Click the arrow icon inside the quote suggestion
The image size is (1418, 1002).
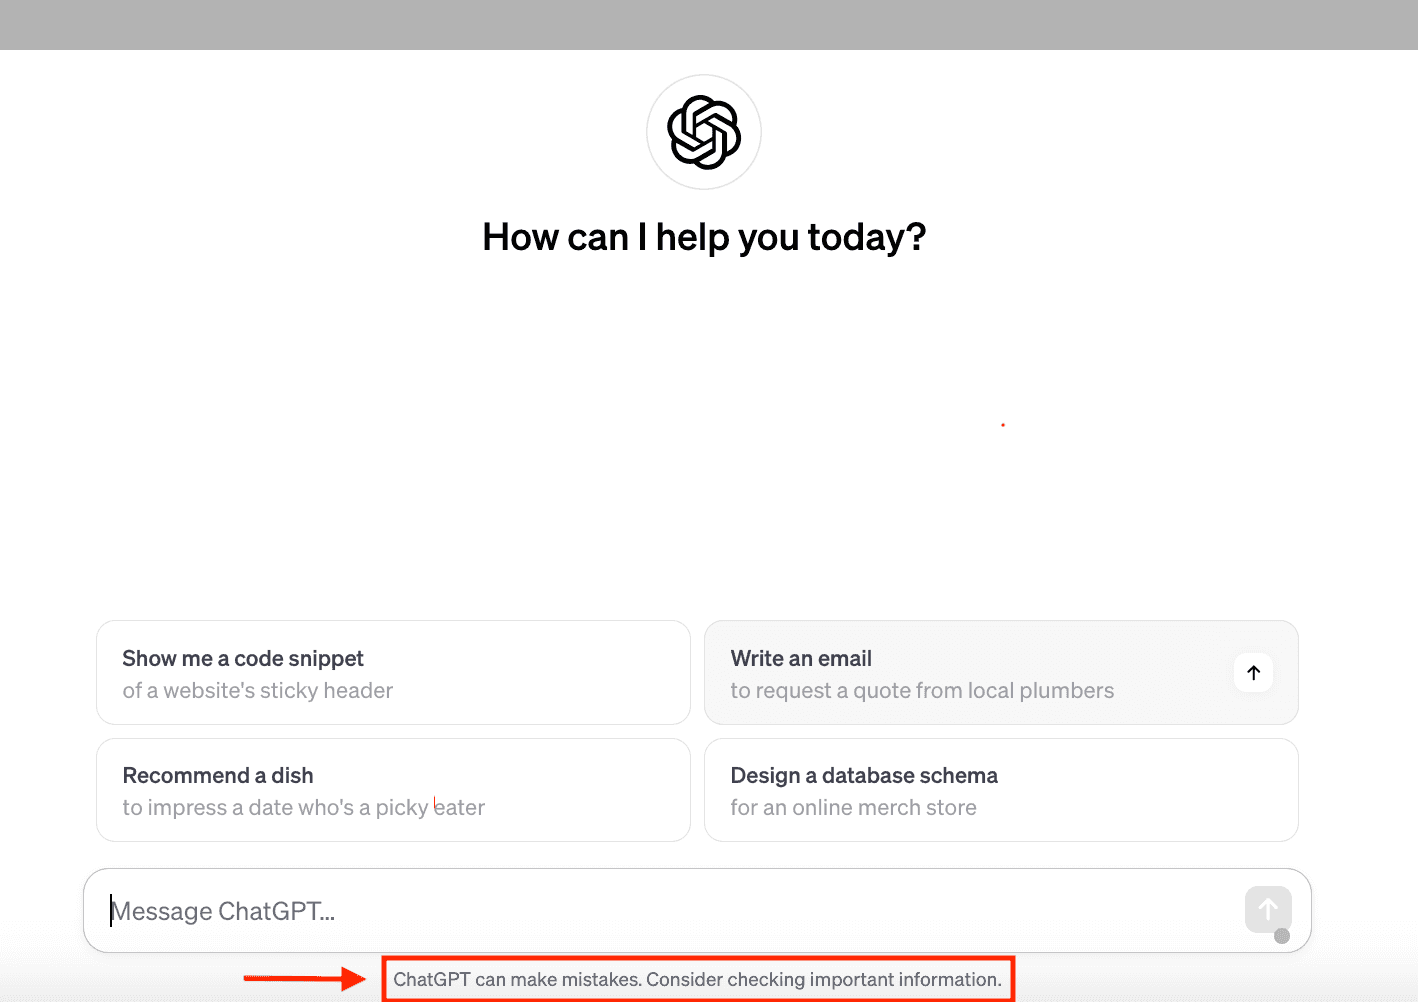tap(1253, 673)
